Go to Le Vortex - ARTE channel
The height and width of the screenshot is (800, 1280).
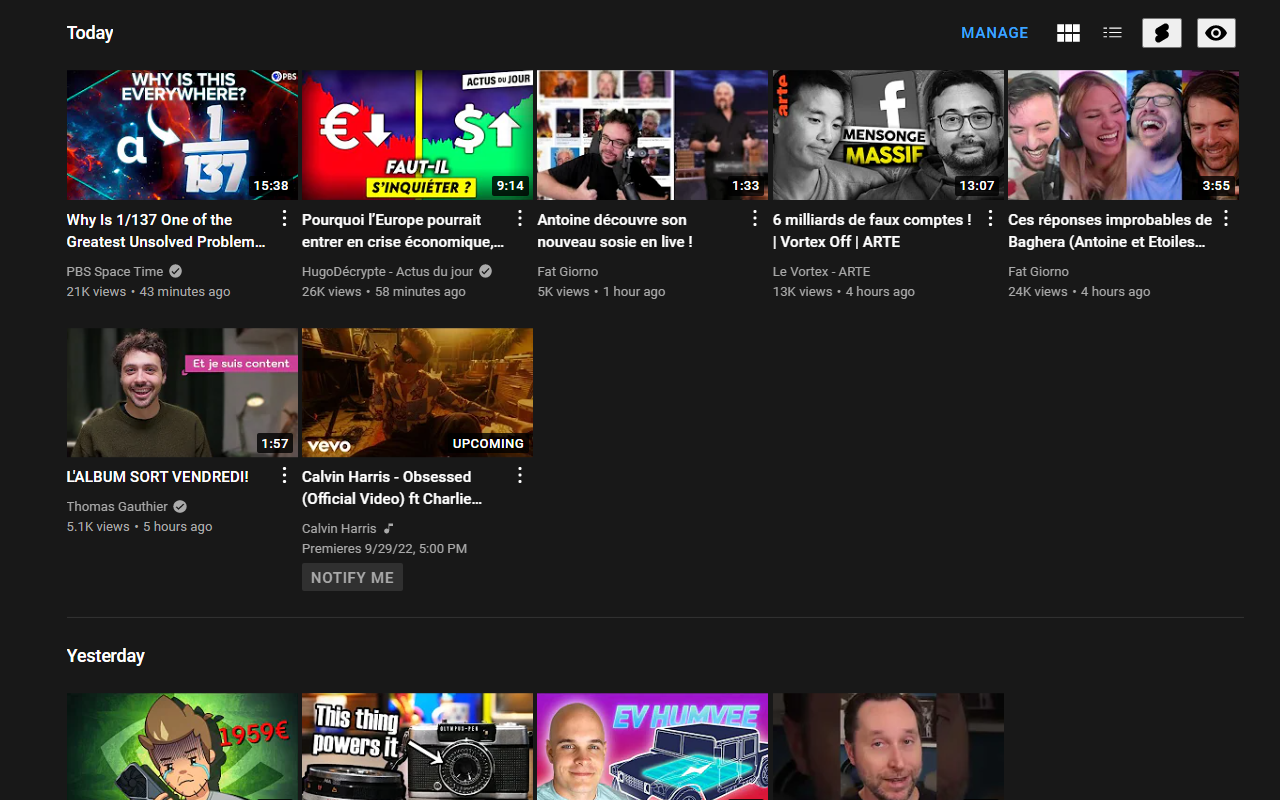click(x=822, y=271)
